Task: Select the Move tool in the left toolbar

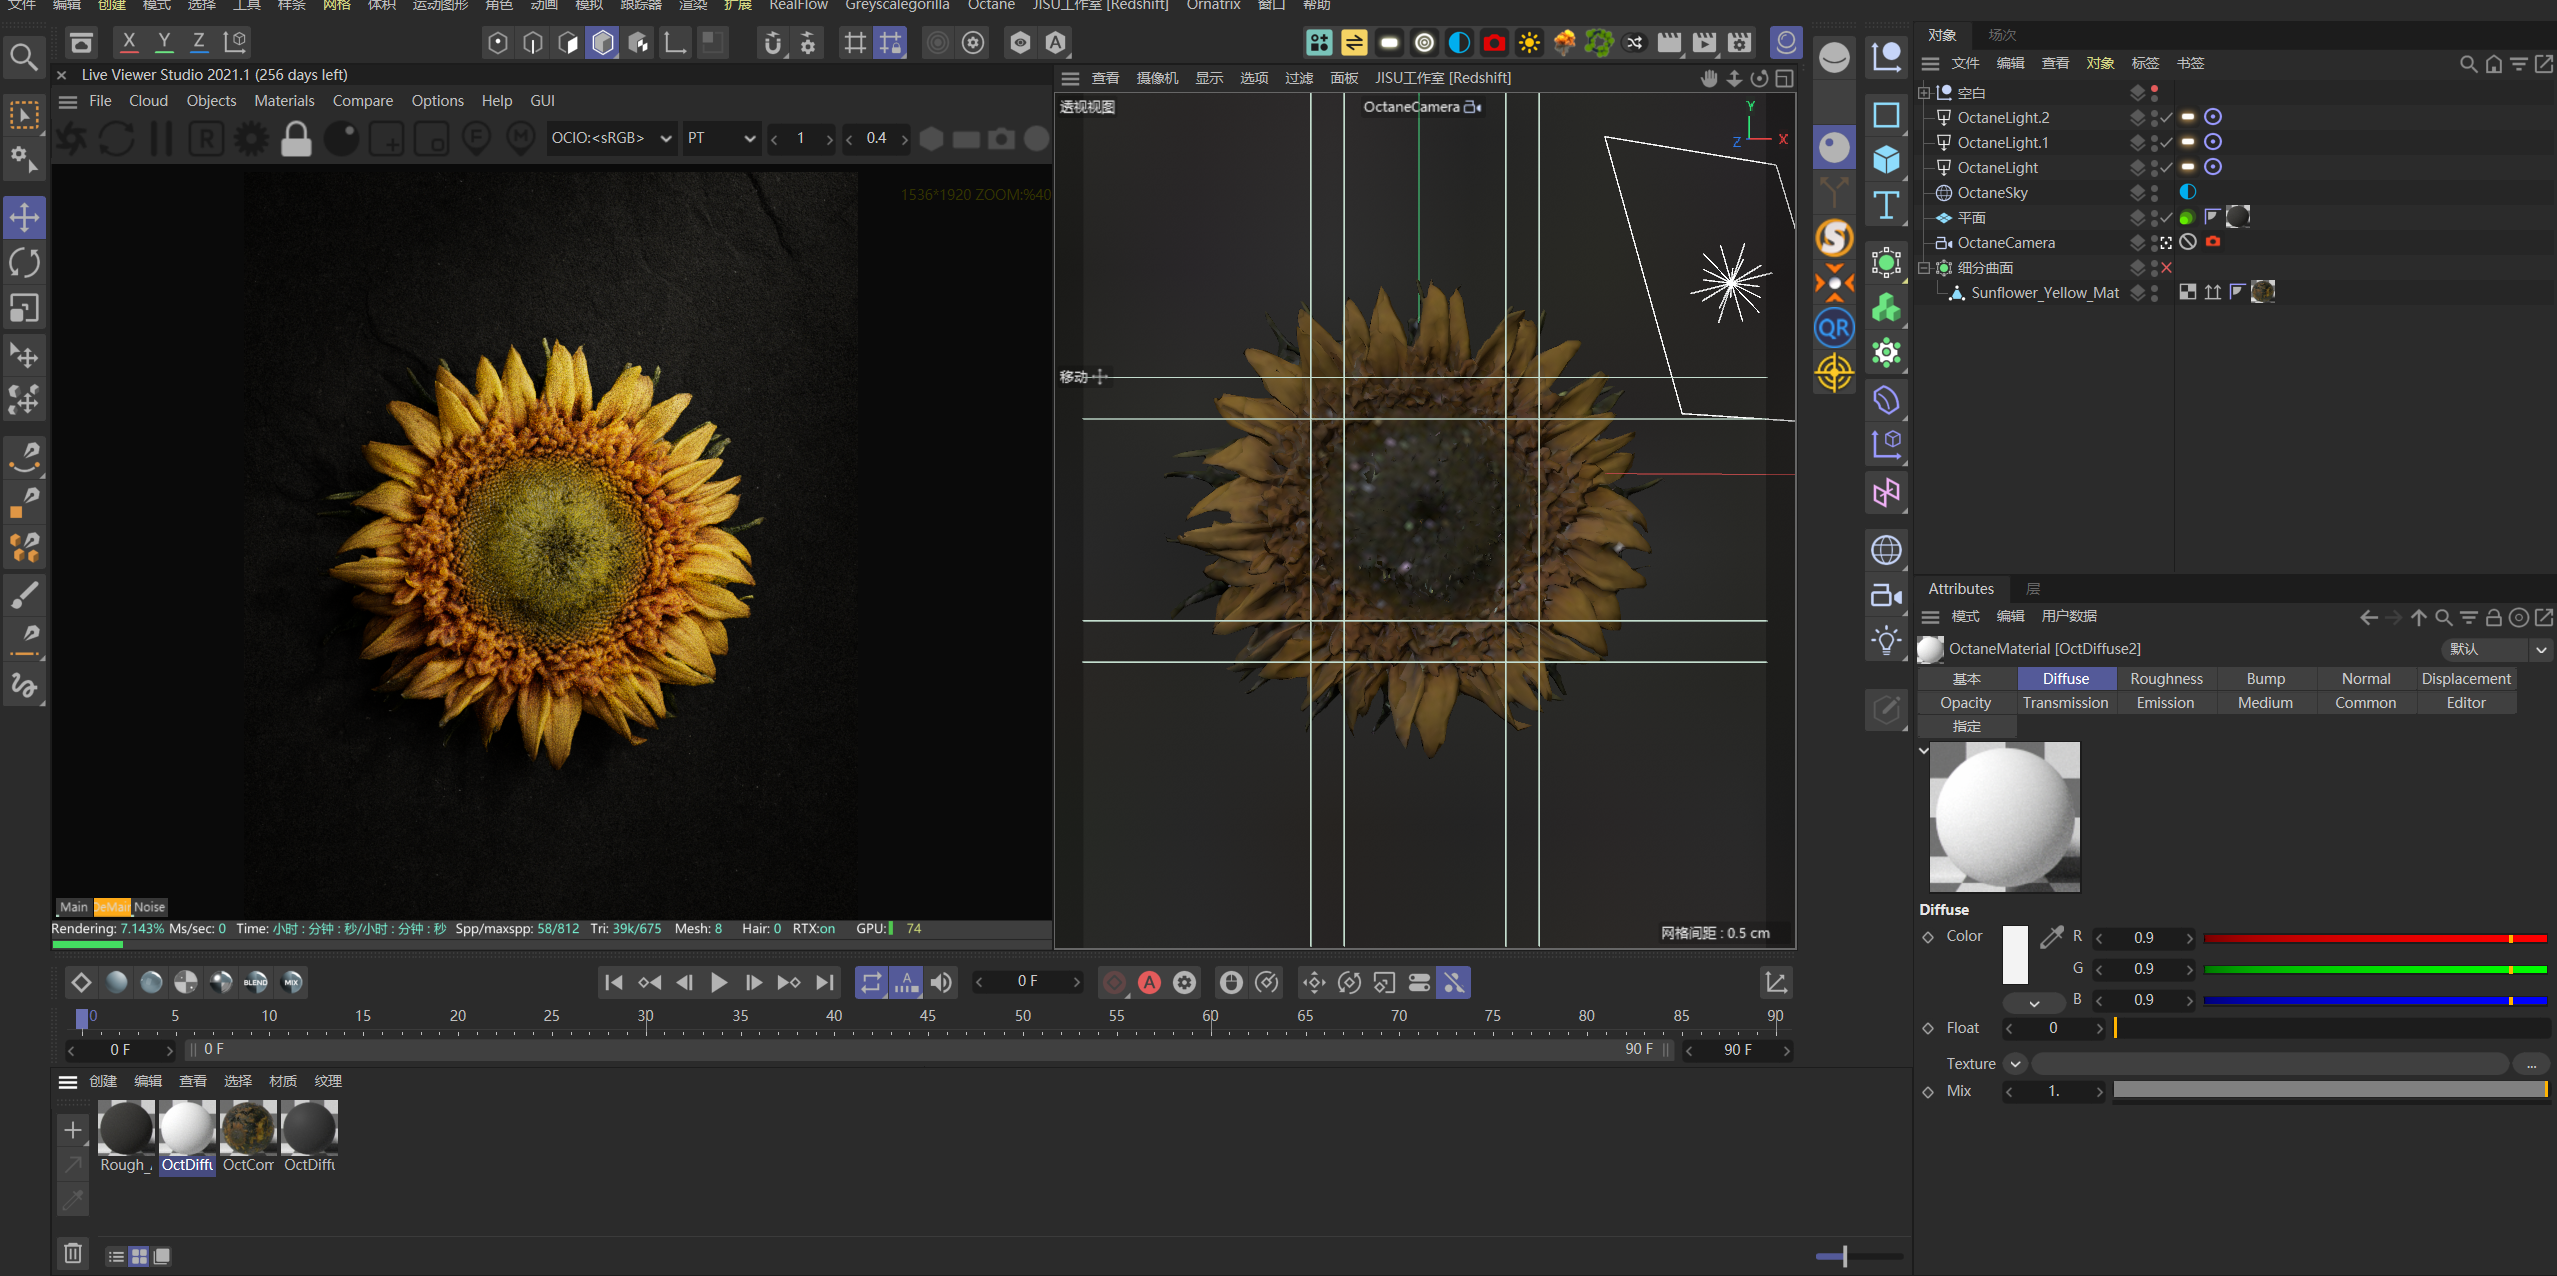Action: [x=24, y=217]
